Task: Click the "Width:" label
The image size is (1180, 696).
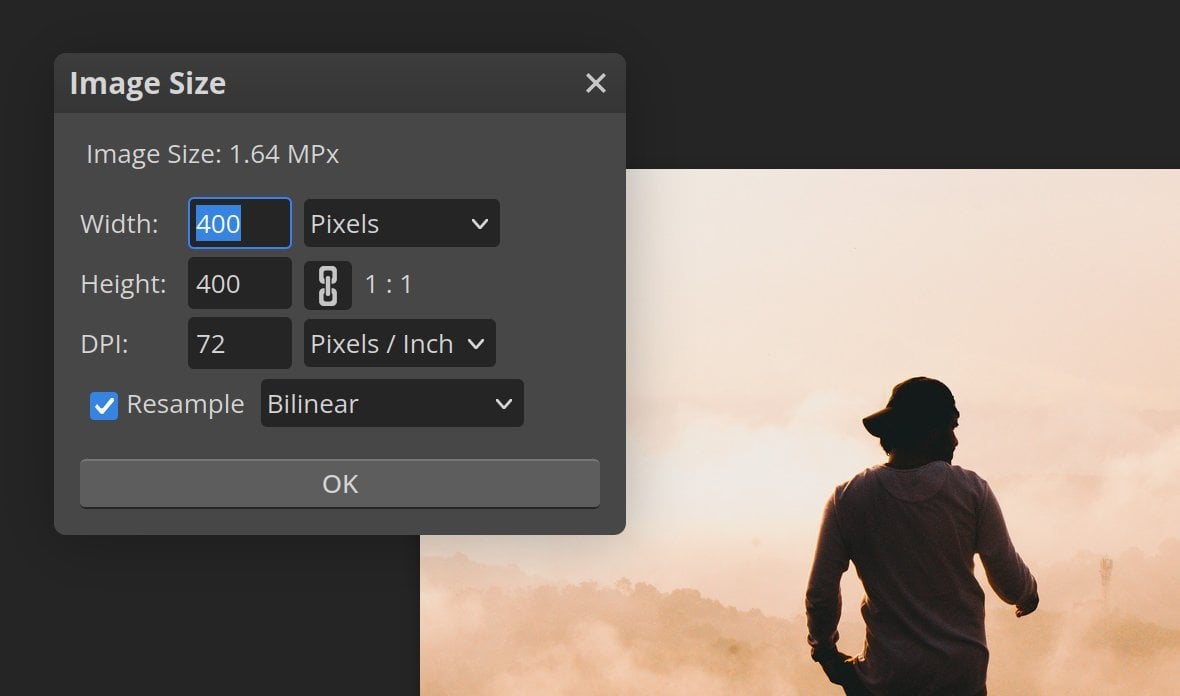Action: 119,224
